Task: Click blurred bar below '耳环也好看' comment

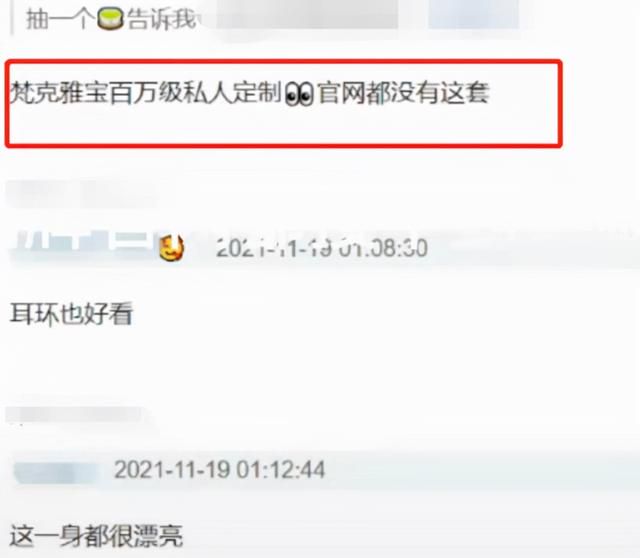Action: (x=74, y=415)
